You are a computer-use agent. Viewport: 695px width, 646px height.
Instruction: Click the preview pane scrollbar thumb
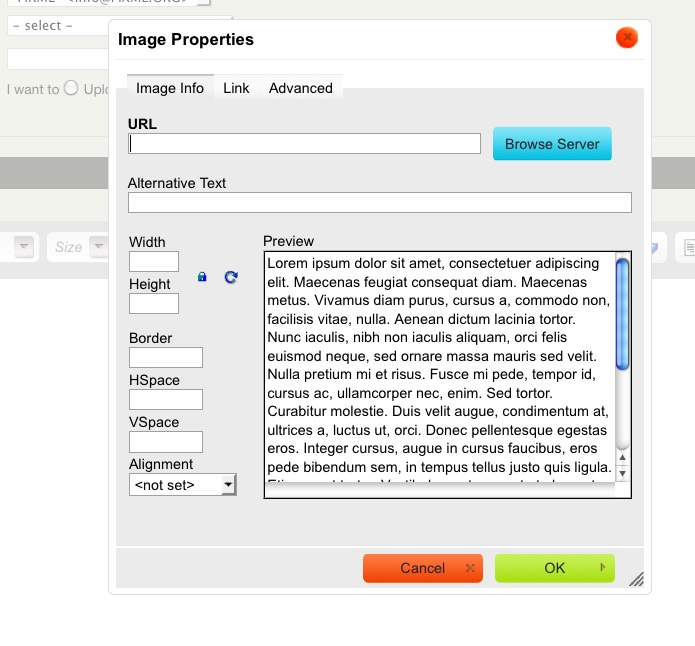coord(622,314)
